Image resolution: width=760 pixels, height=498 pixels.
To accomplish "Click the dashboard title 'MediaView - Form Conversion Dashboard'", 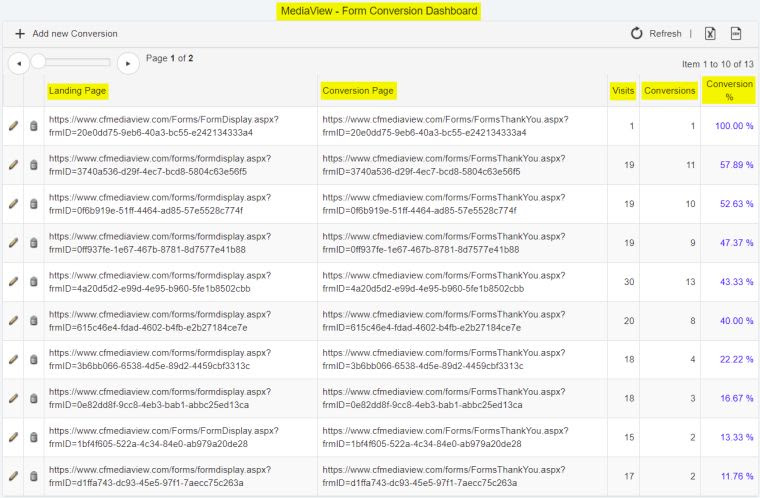I will 379,11.
